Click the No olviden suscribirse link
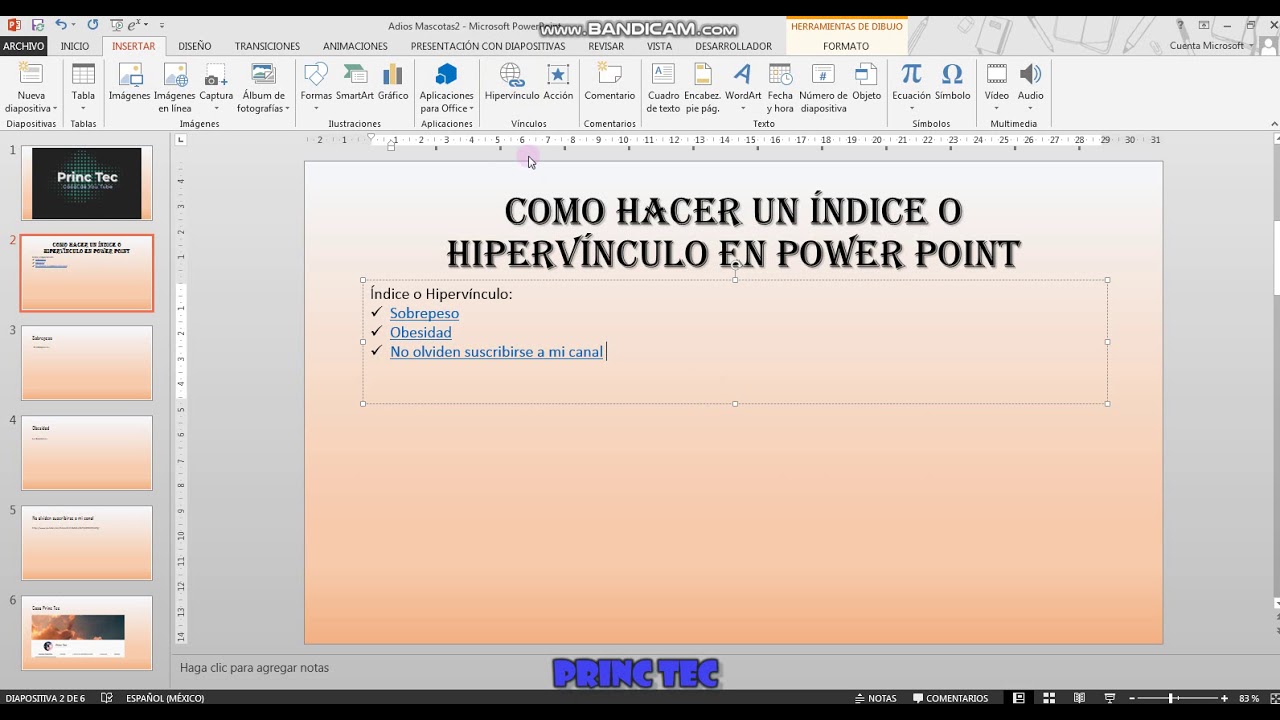 496,351
